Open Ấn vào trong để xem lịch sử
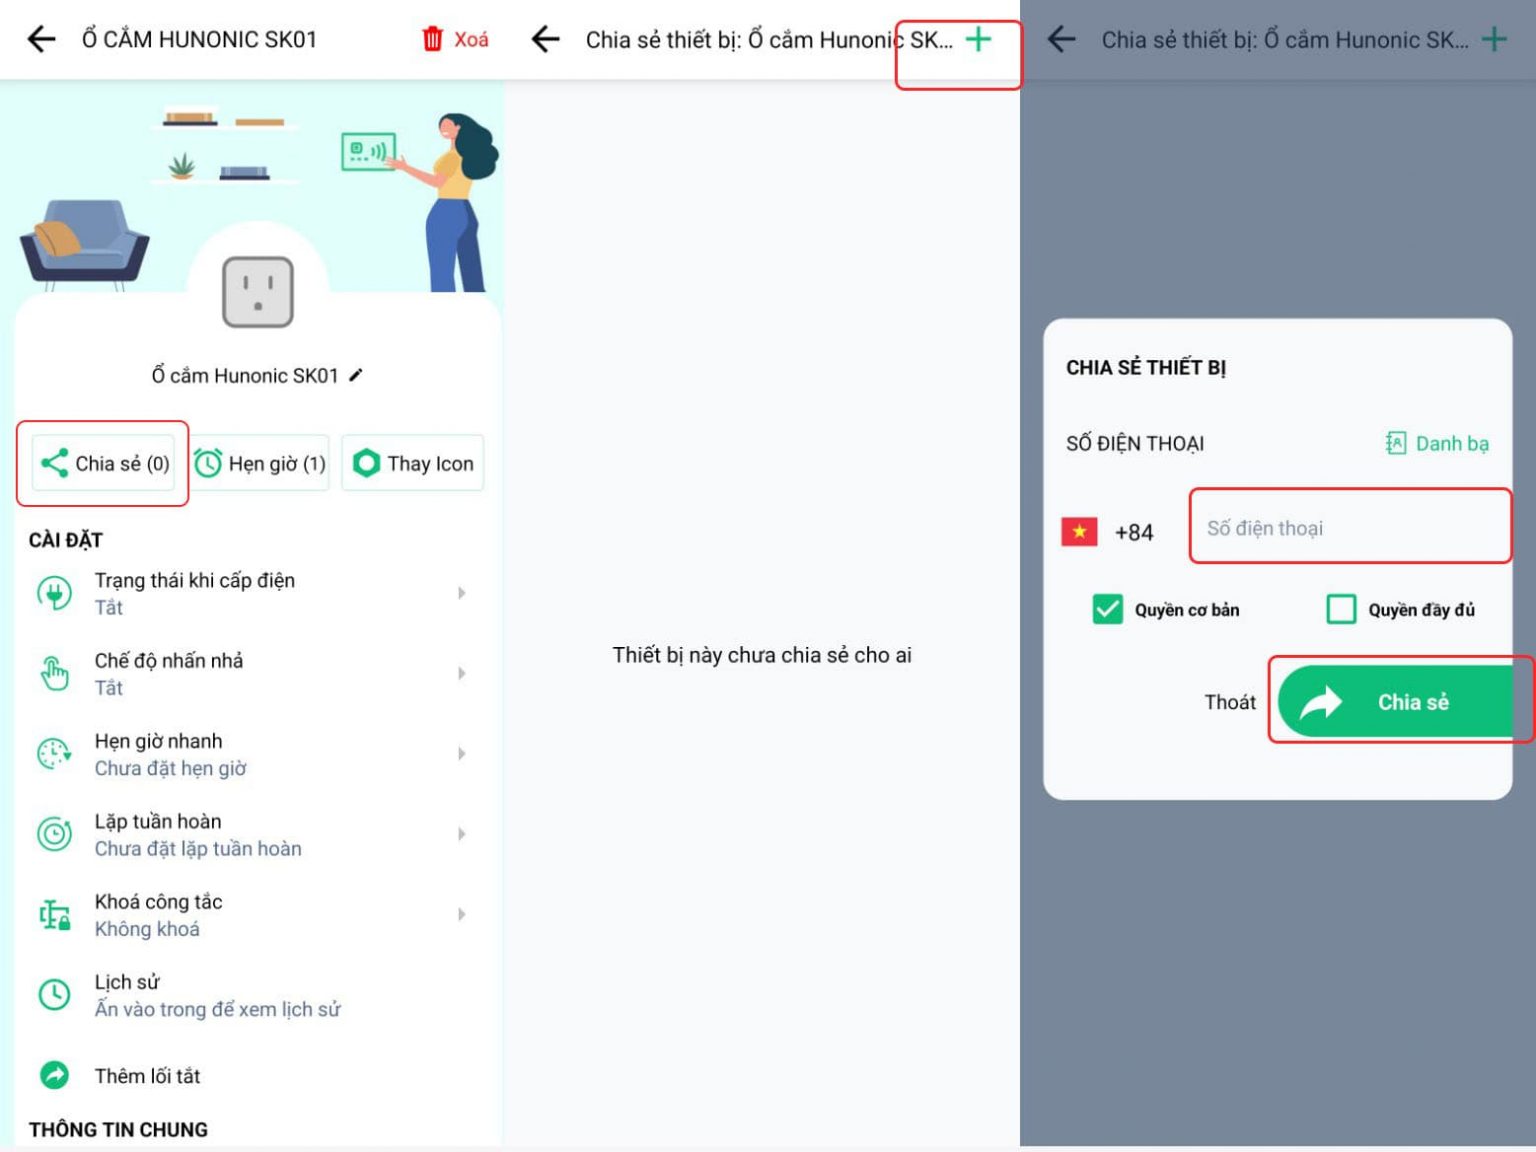Image resolution: width=1536 pixels, height=1152 pixels. (217, 1009)
